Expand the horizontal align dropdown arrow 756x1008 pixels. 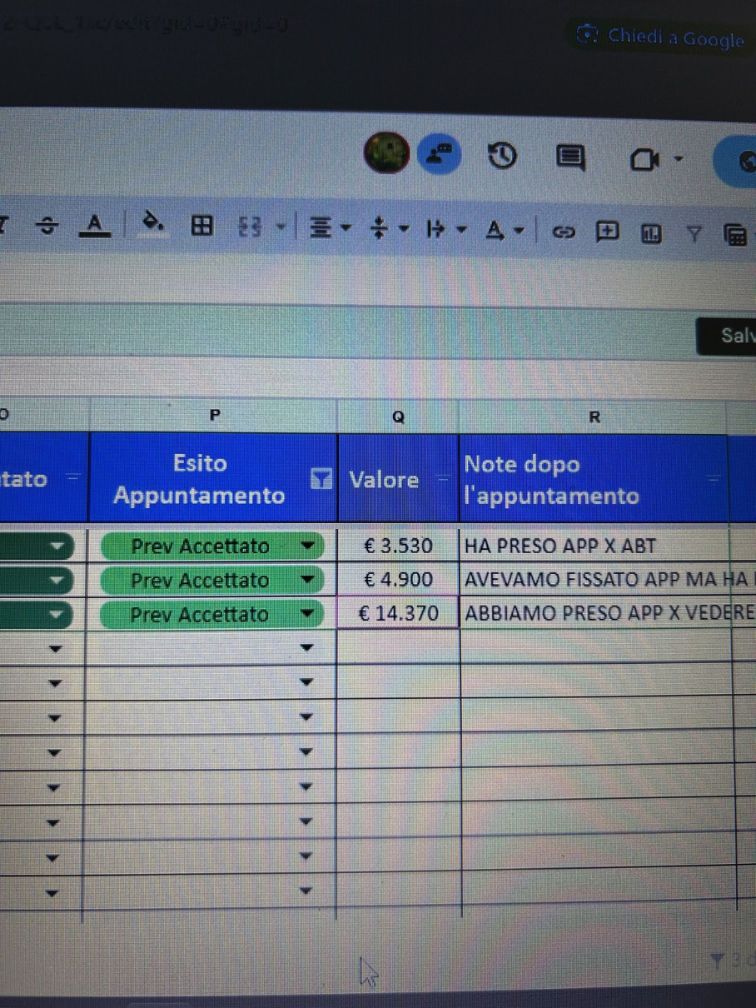tap(346, 228)
